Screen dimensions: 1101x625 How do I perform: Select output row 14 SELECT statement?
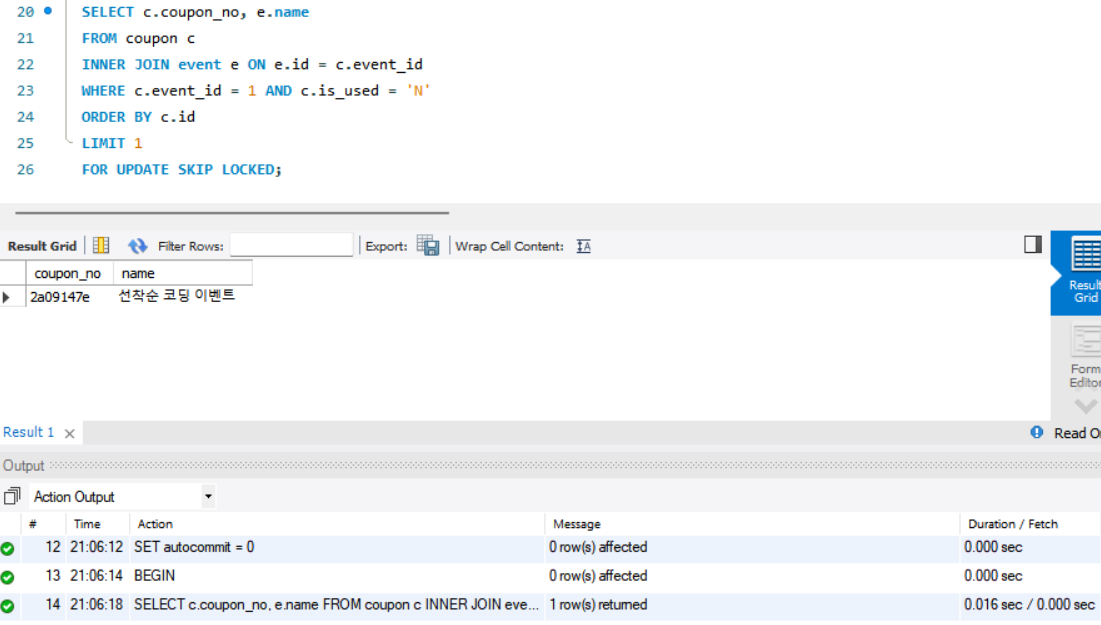tap(550, 605)
